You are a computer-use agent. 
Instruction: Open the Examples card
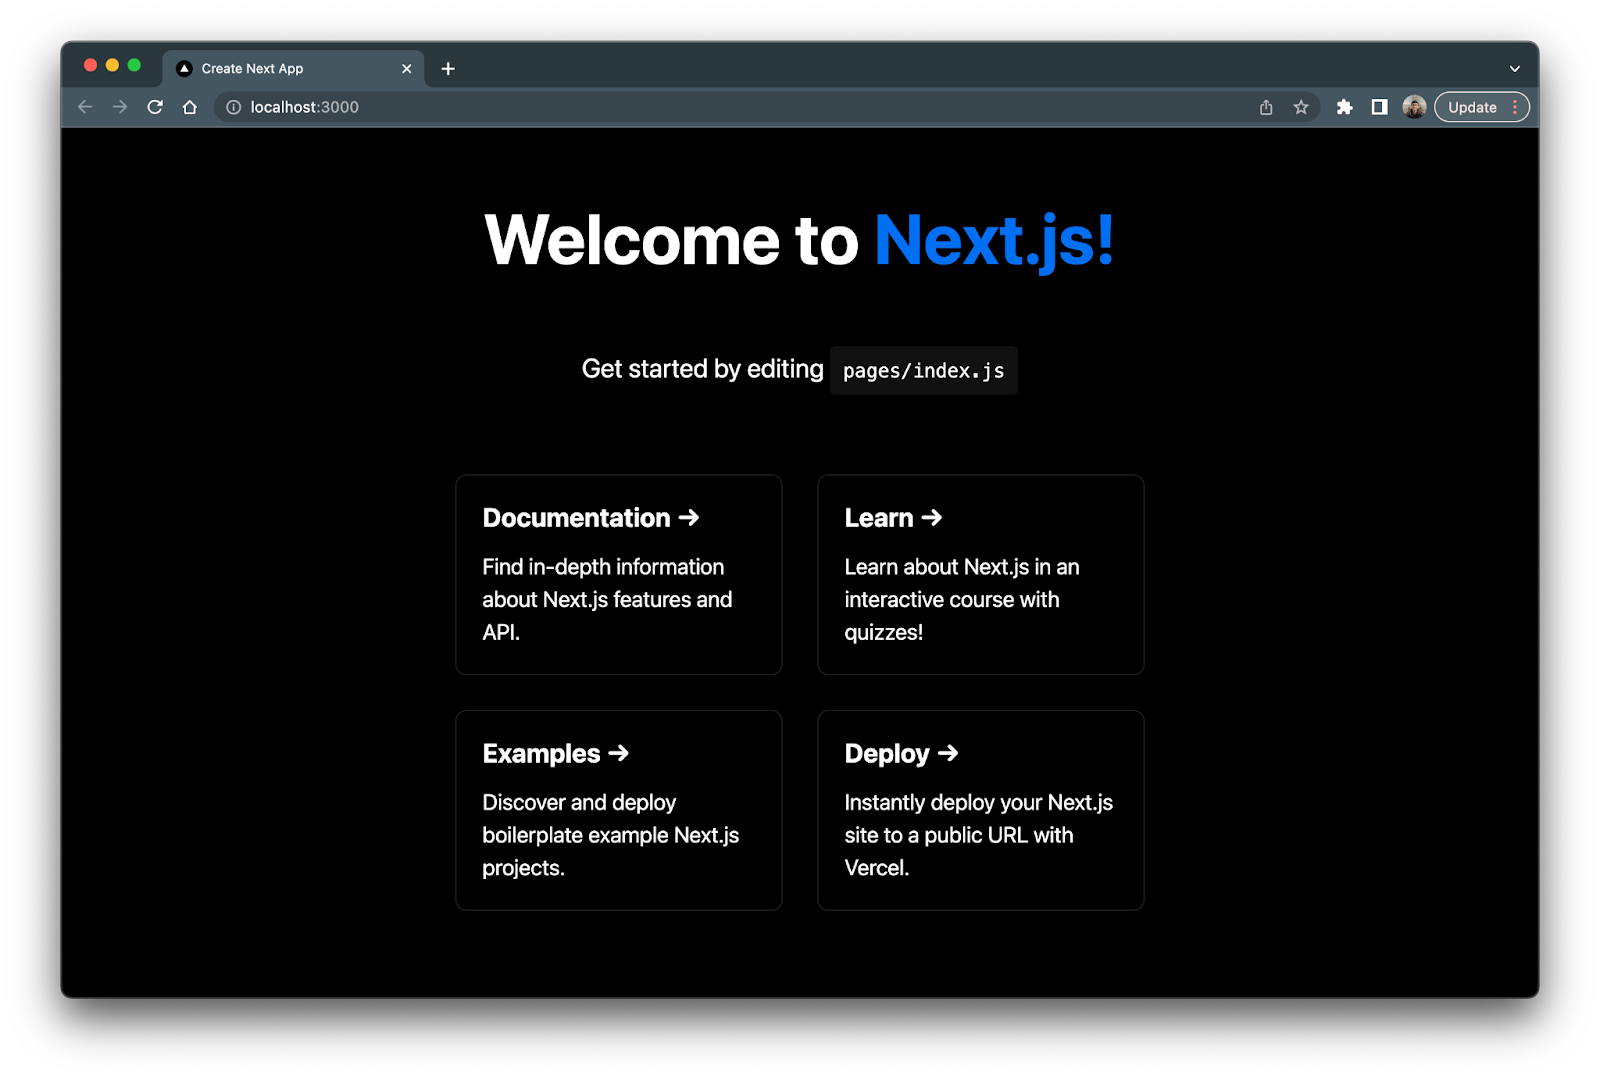[x=619, y=810]
